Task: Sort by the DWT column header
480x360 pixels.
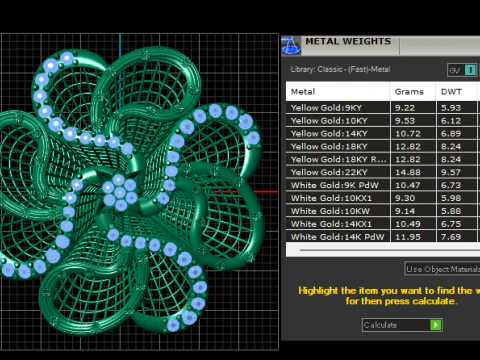Action: pyautogui.click(x=456, y=92)
